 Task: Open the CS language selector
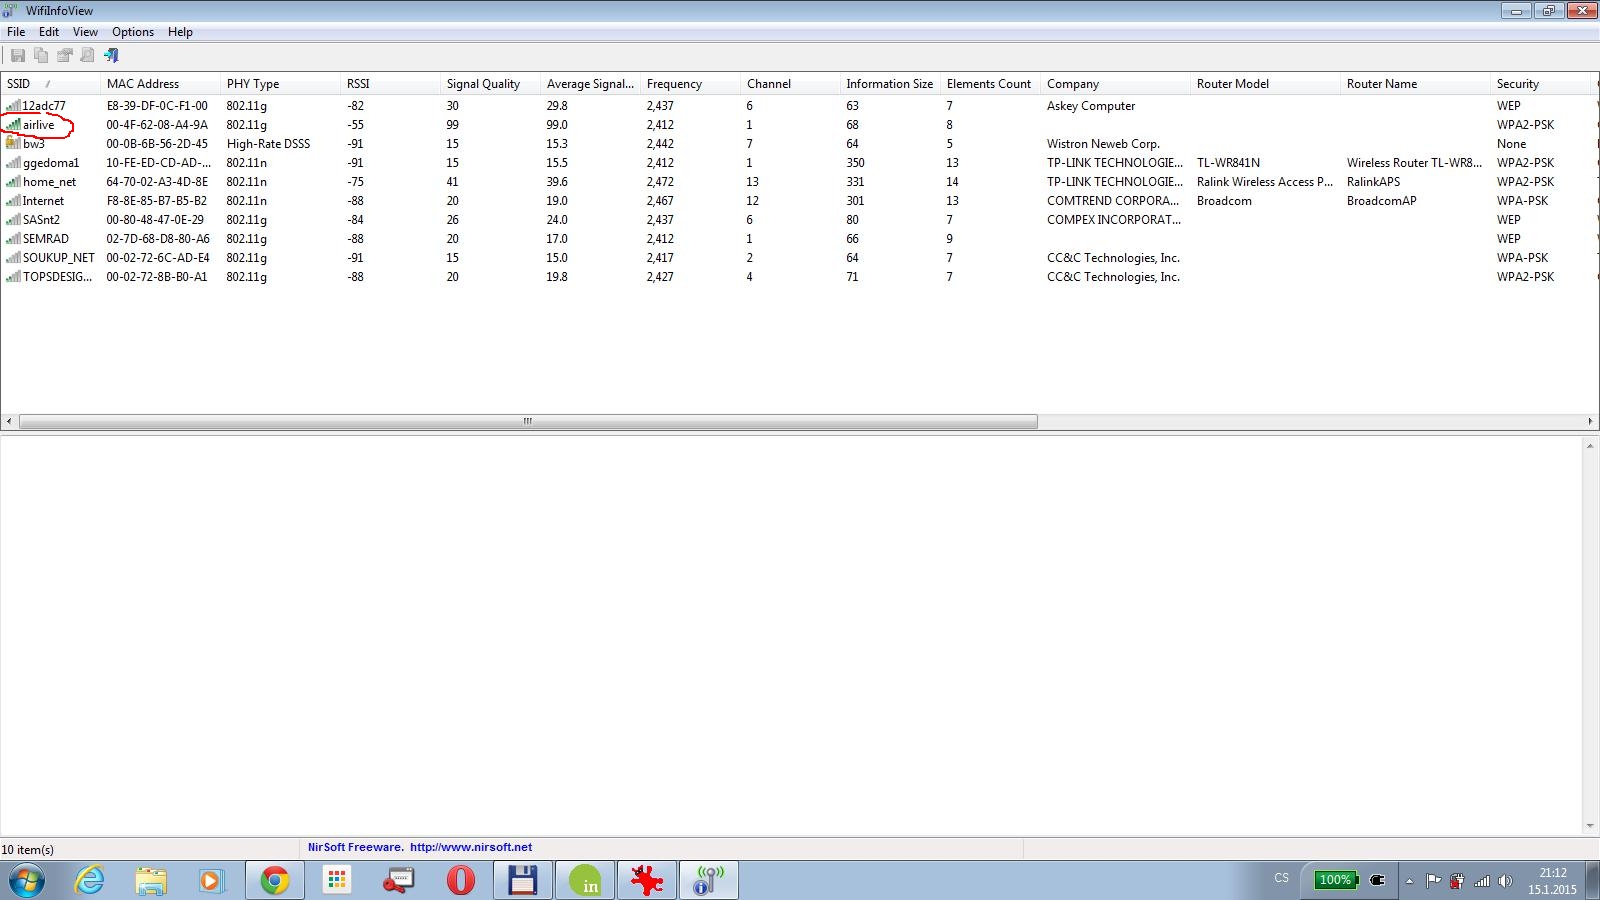(x=1282, y=878)
